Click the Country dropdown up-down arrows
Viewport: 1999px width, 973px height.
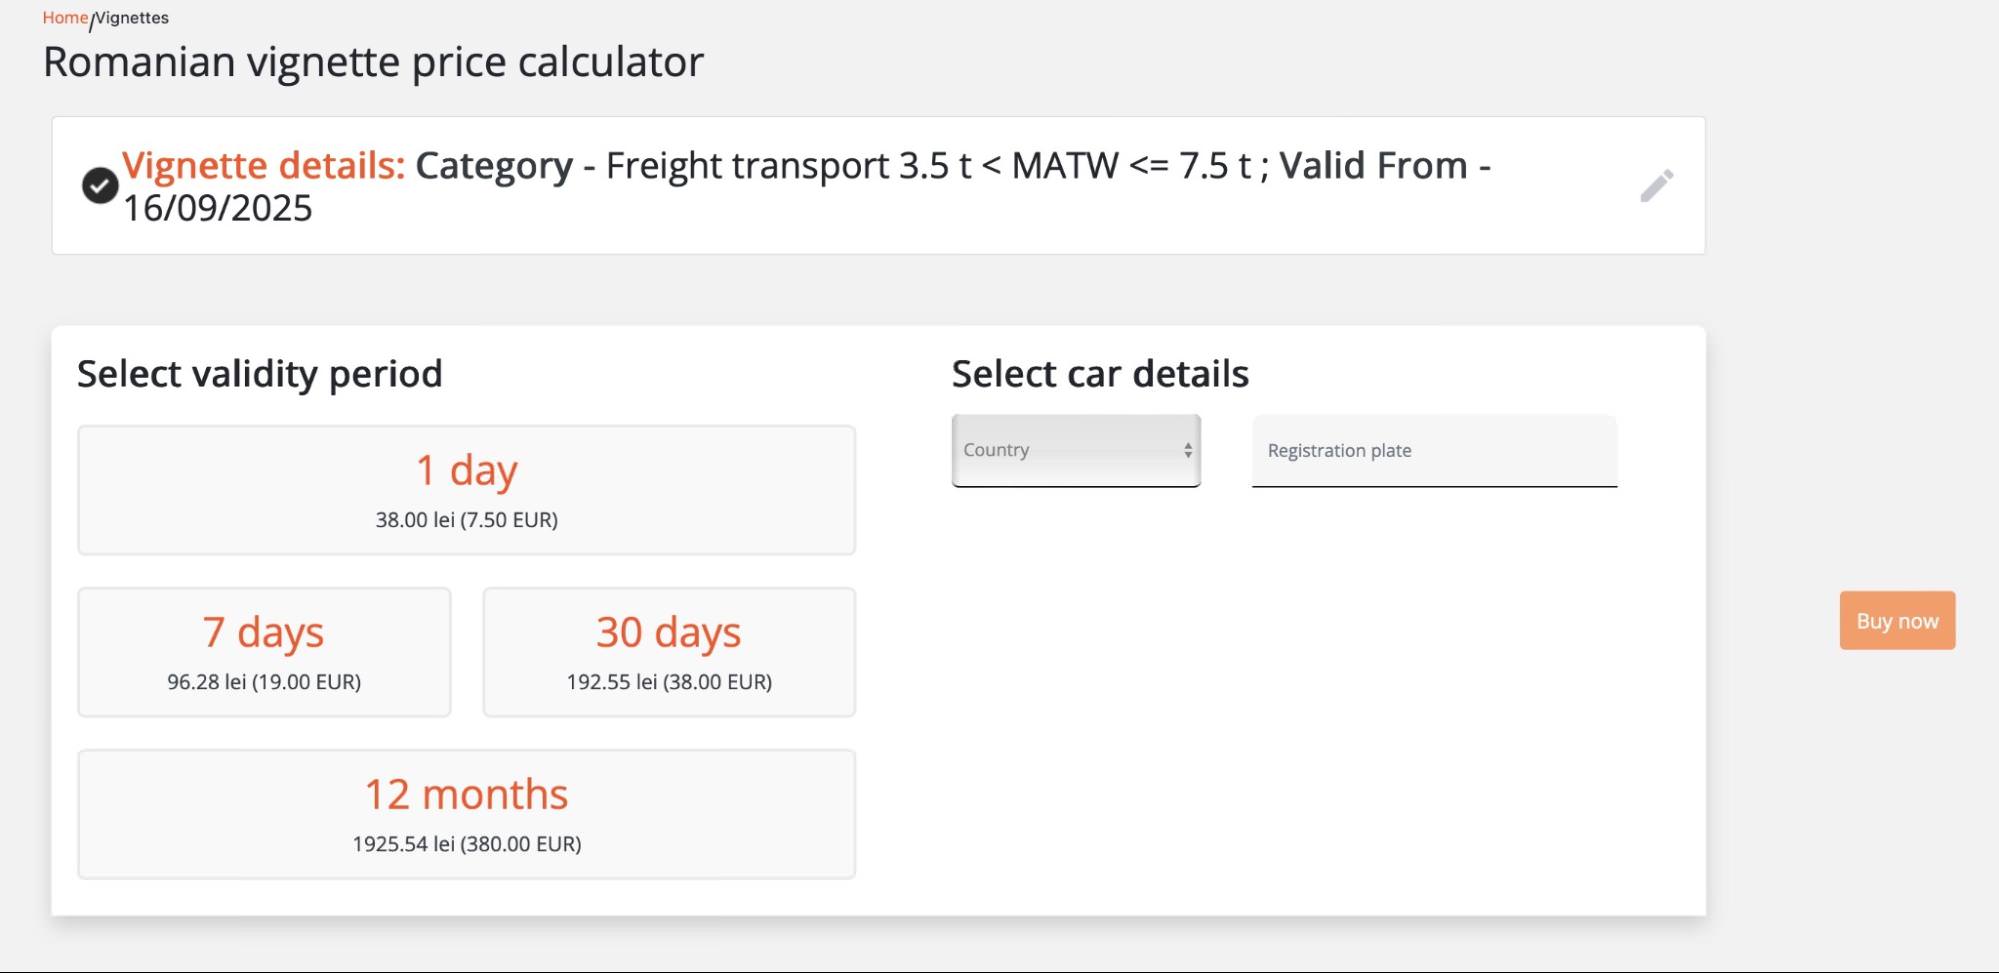pyautogui.click(x=1187, y=451)
